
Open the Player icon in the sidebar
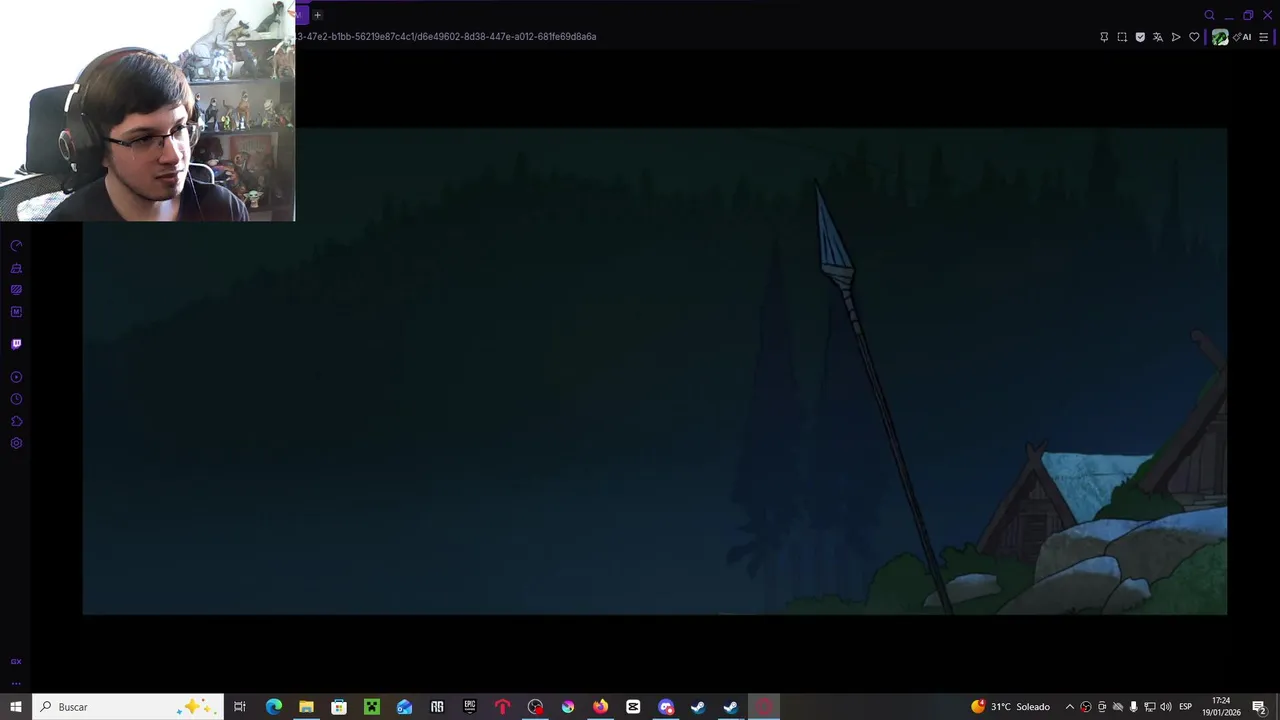click(x=16, y=377)
